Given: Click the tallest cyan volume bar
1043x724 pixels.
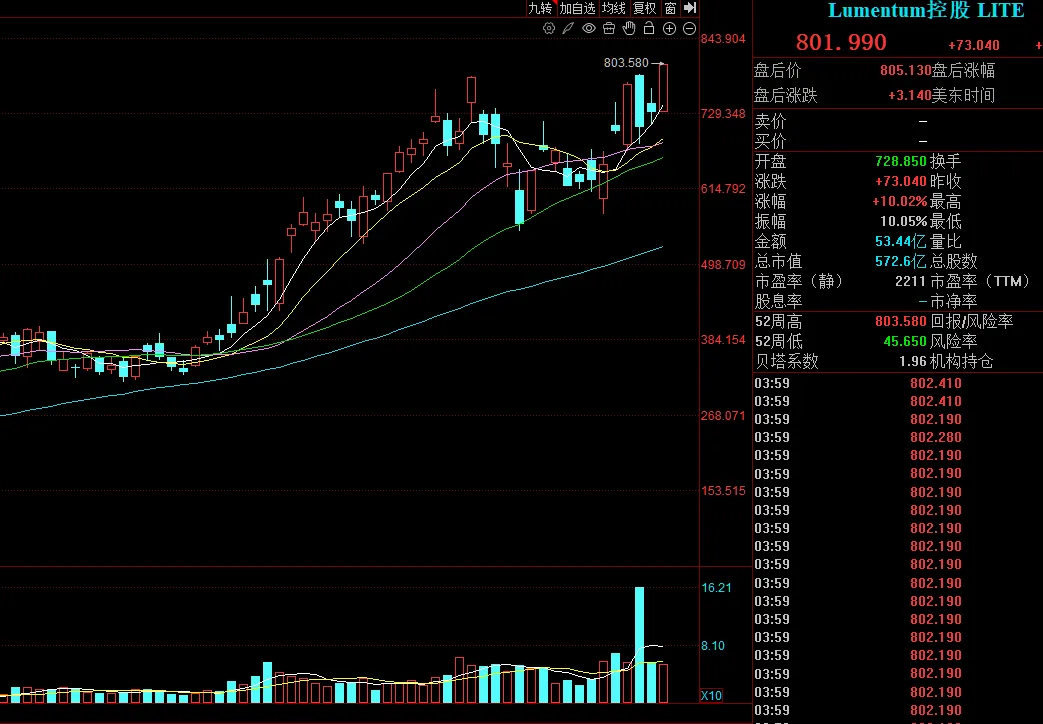Looking at the screenshot, I should pos(639,645).
